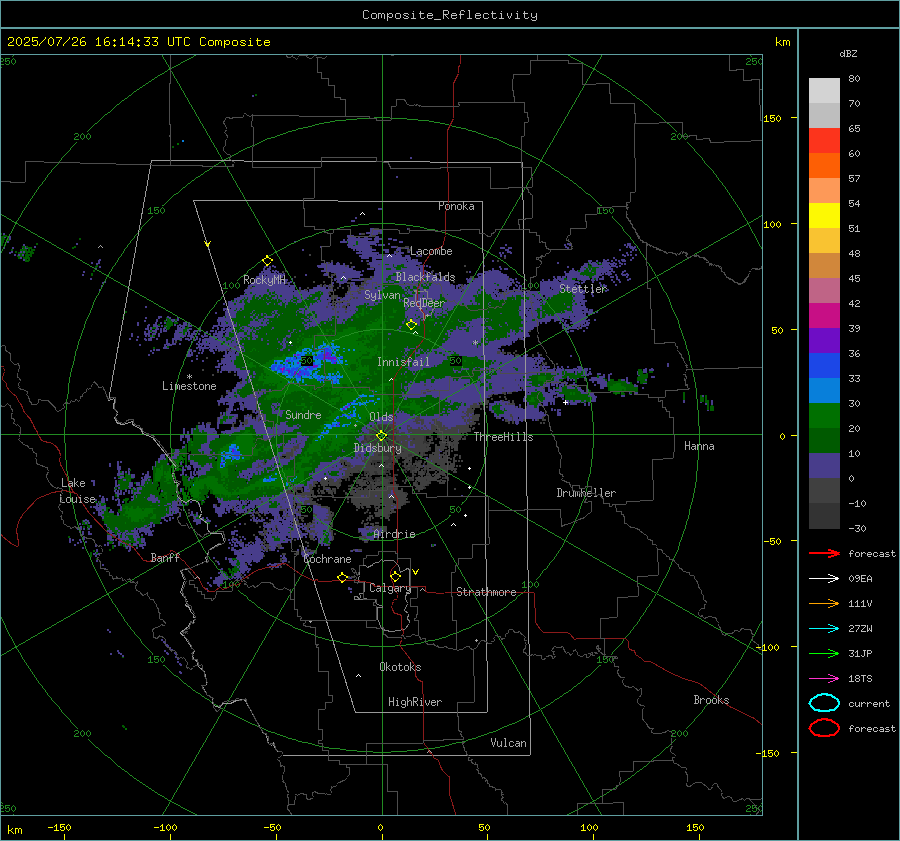Click the Lake Louise label
This screenshot has height=841, width=900.
pos(77,491)
